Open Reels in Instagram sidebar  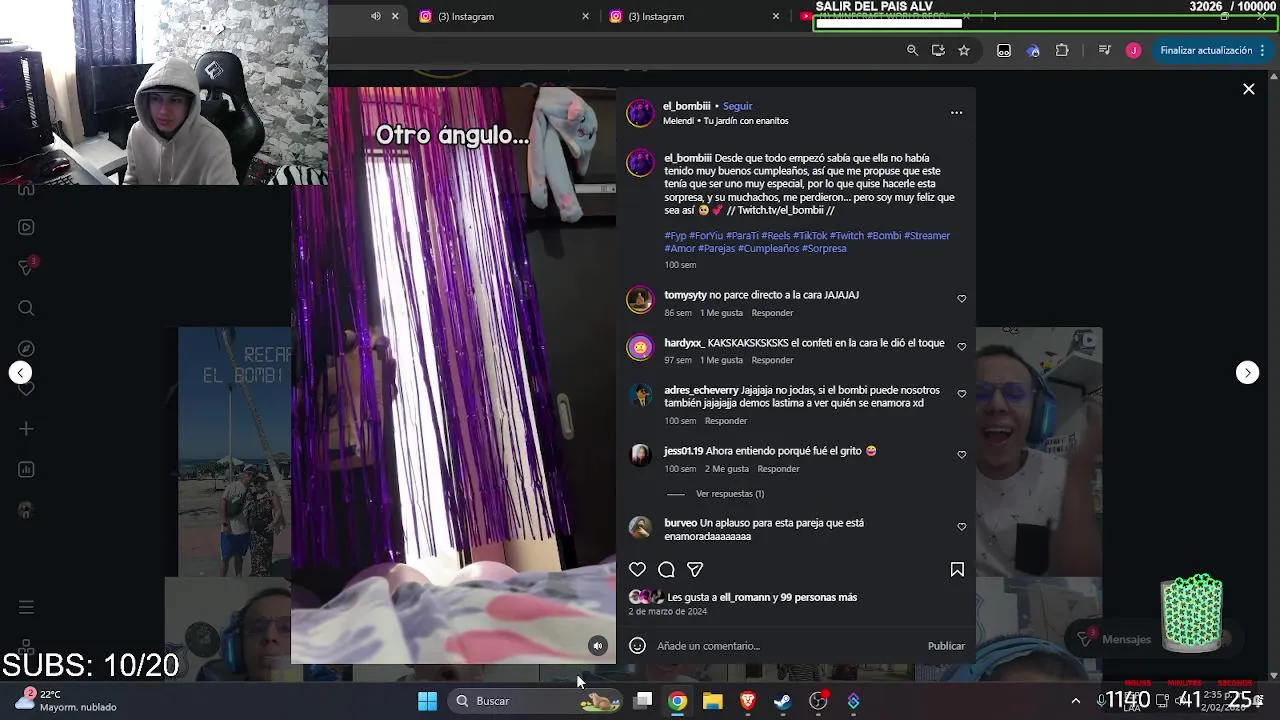pos(27,227)
